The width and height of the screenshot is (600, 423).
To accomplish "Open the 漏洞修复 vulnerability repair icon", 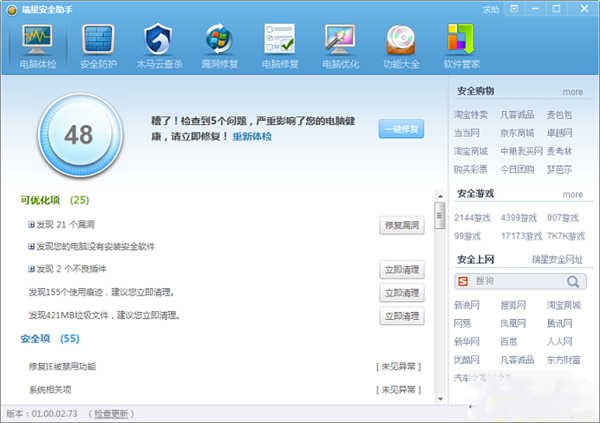I will click(x=217, y=43).
